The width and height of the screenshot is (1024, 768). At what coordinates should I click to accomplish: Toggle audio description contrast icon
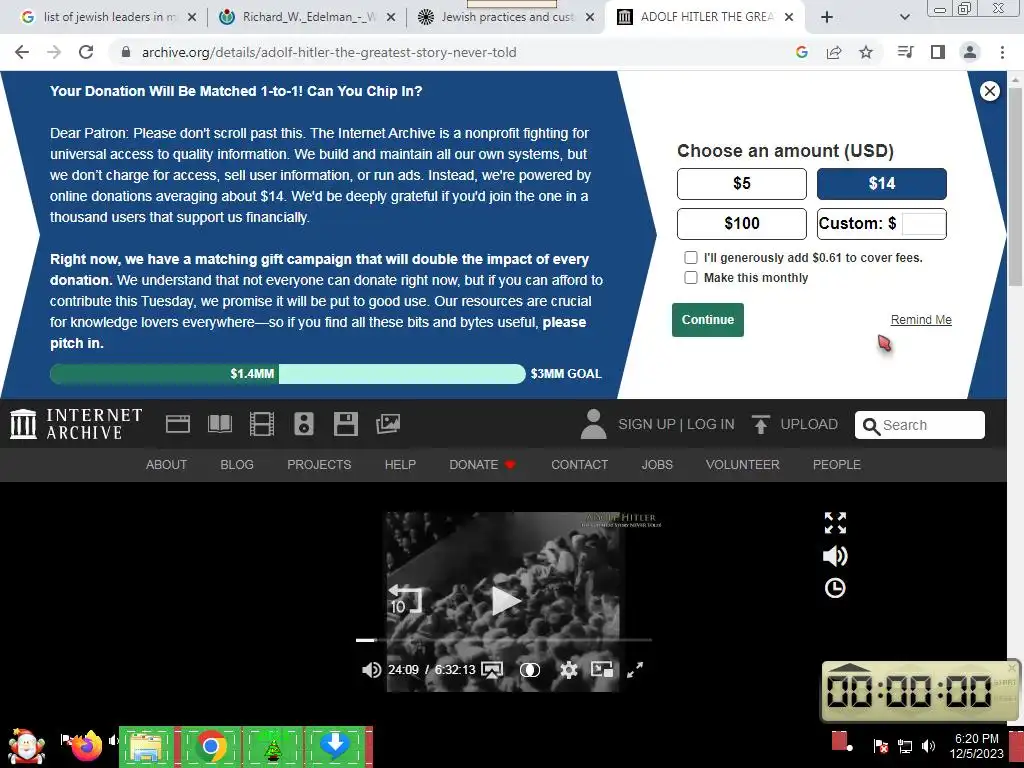click(x=530, y=670)
